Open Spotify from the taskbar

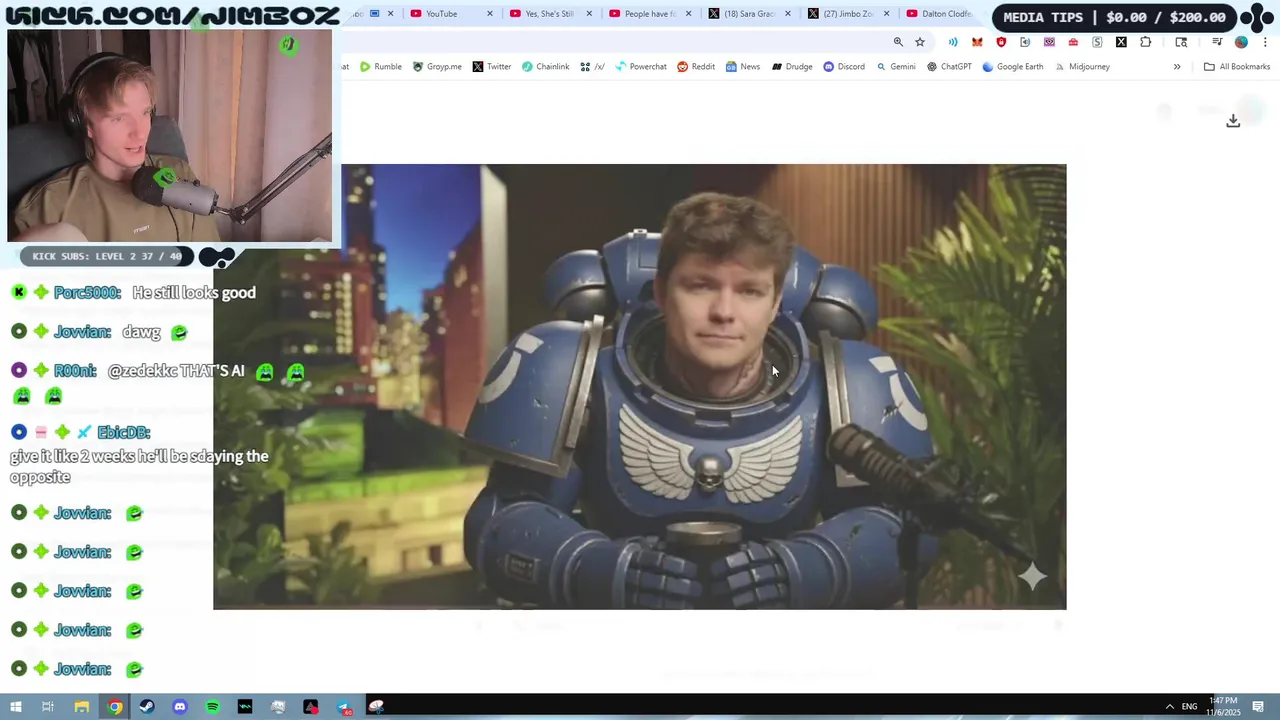212,707
